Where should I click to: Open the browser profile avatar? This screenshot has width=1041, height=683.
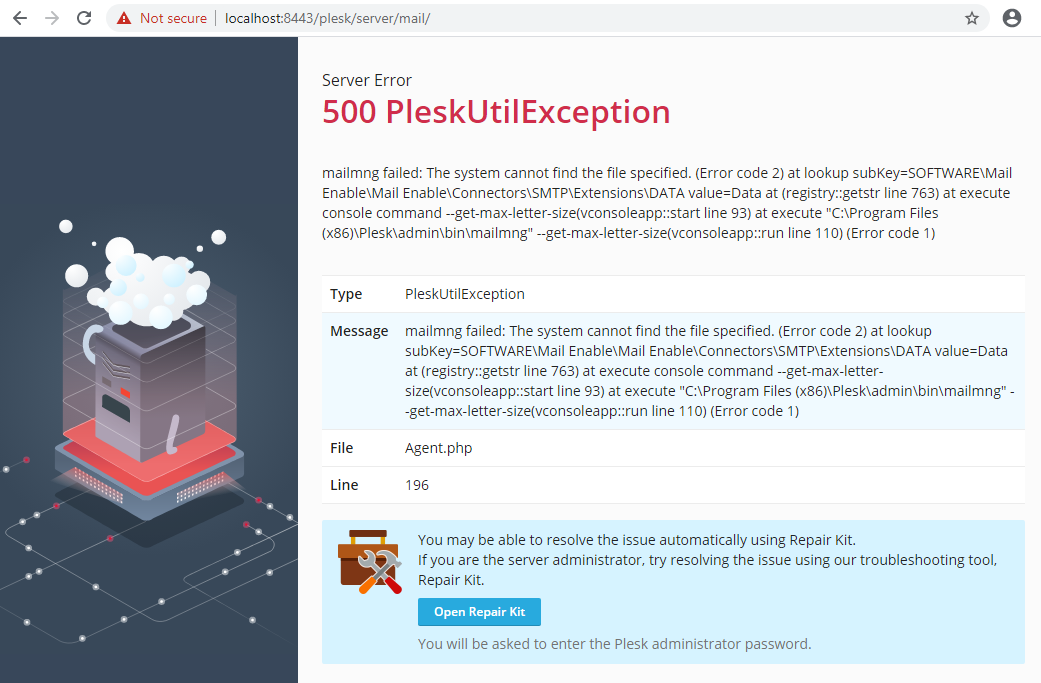coord(1012,18)
